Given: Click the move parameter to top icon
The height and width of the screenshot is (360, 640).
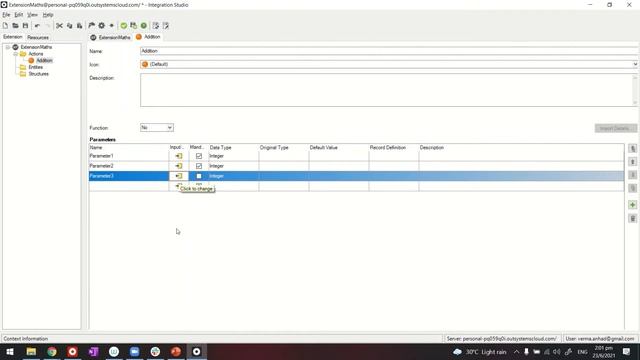Looking at the screenshot, I should 632,149.
